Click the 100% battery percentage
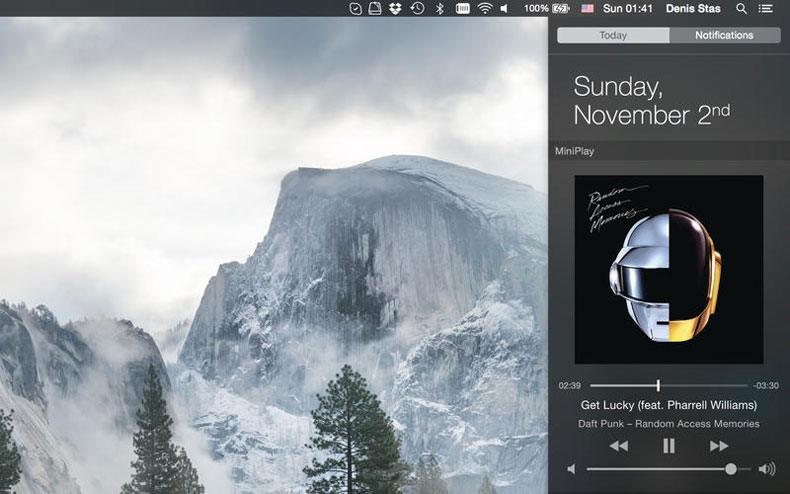 click(x=536, y=9)
